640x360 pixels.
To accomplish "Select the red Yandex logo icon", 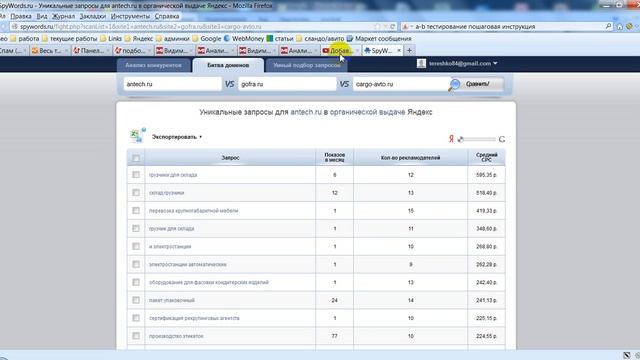I will pos(451,139).
